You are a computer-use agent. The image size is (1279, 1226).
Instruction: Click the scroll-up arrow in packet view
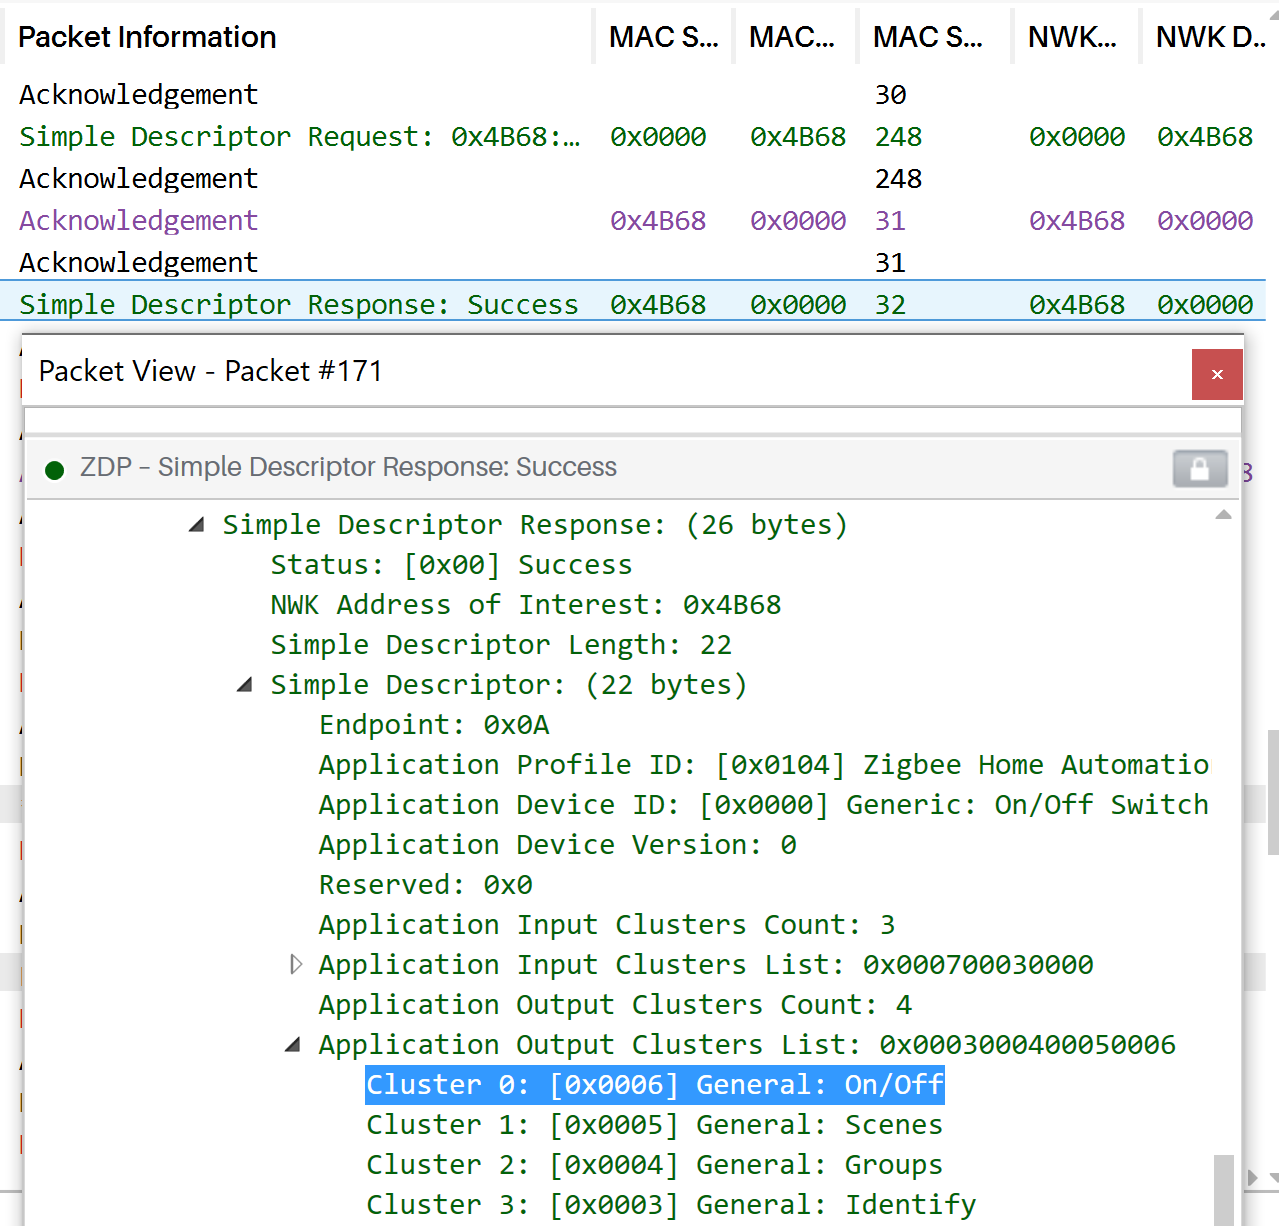[x=1223, y=515]
